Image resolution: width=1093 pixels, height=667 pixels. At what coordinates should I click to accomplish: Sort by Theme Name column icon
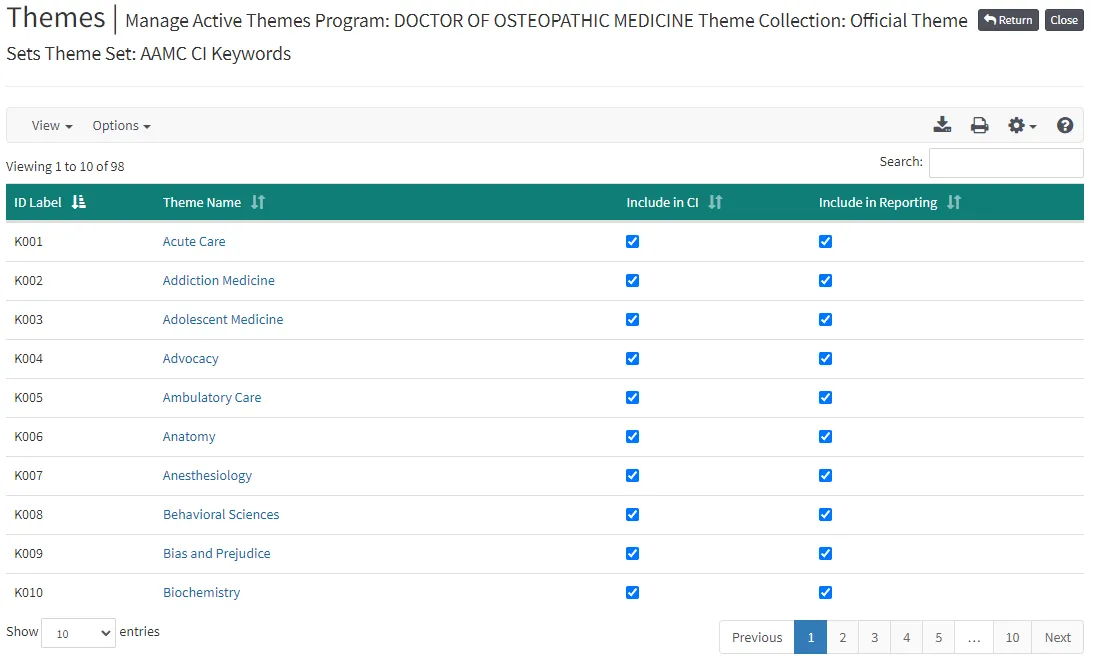point(258,202)
